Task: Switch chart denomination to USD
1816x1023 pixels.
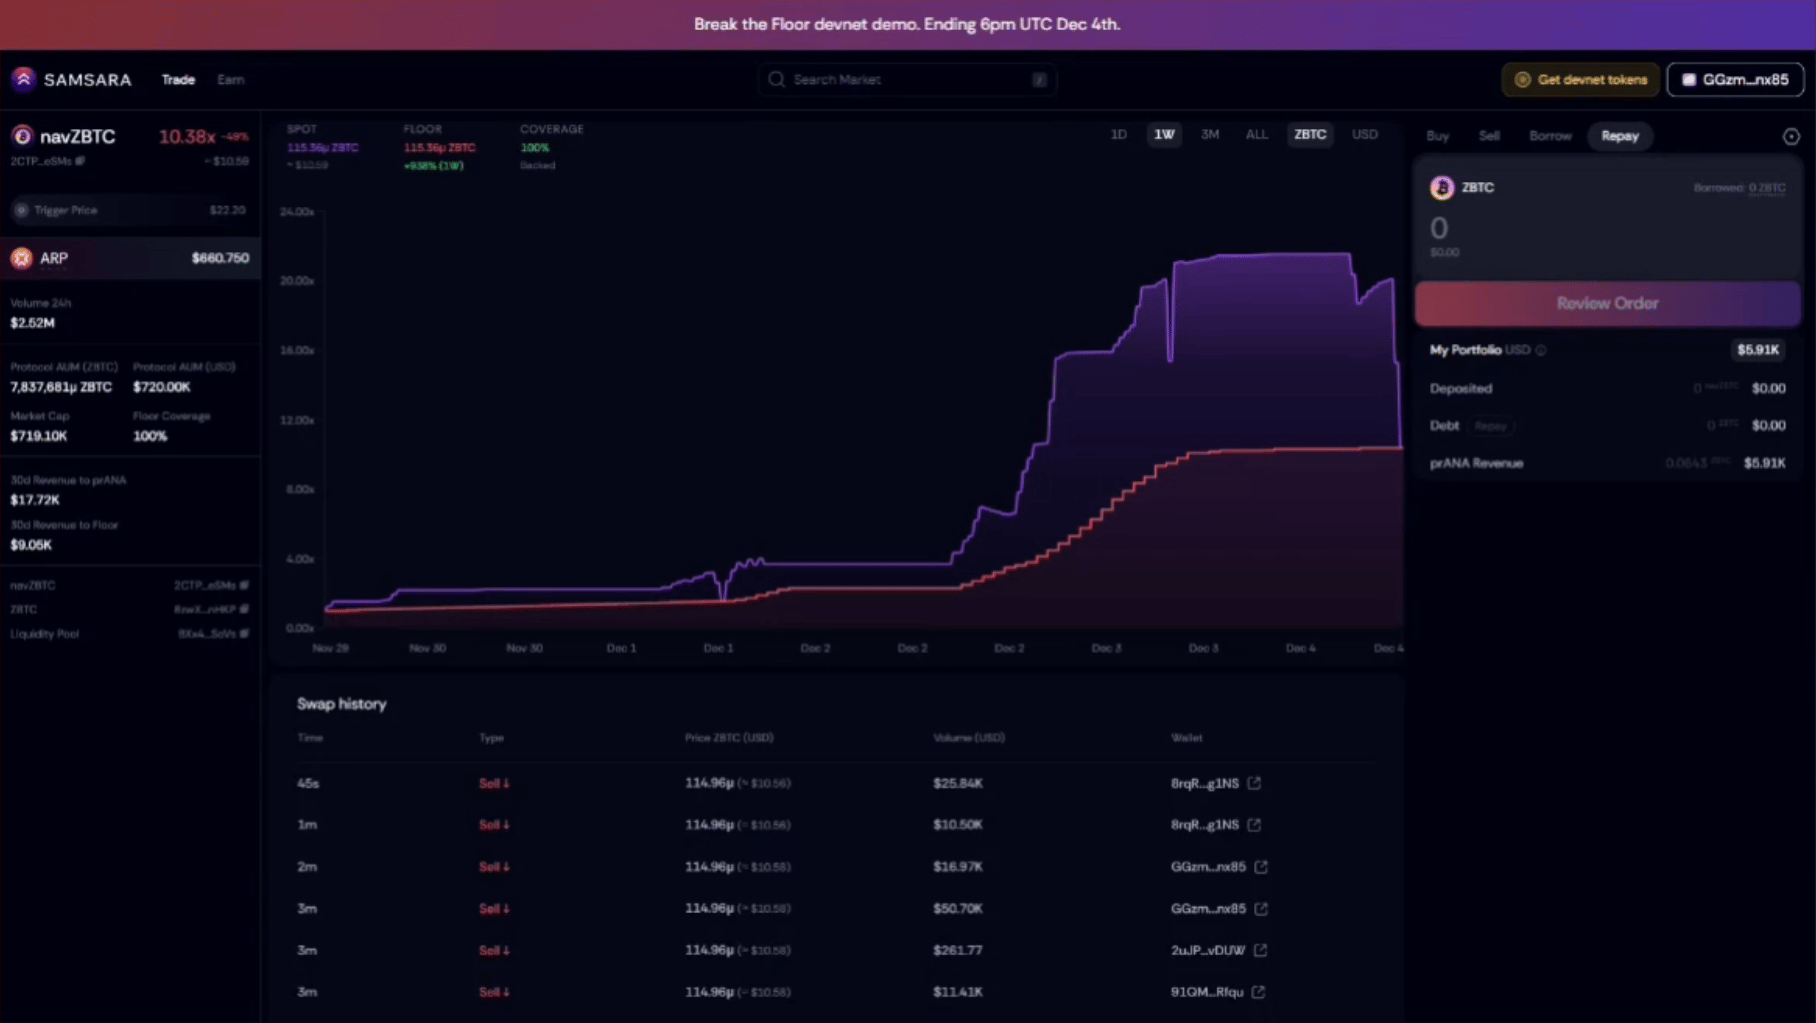Action: coord(1364,135)
